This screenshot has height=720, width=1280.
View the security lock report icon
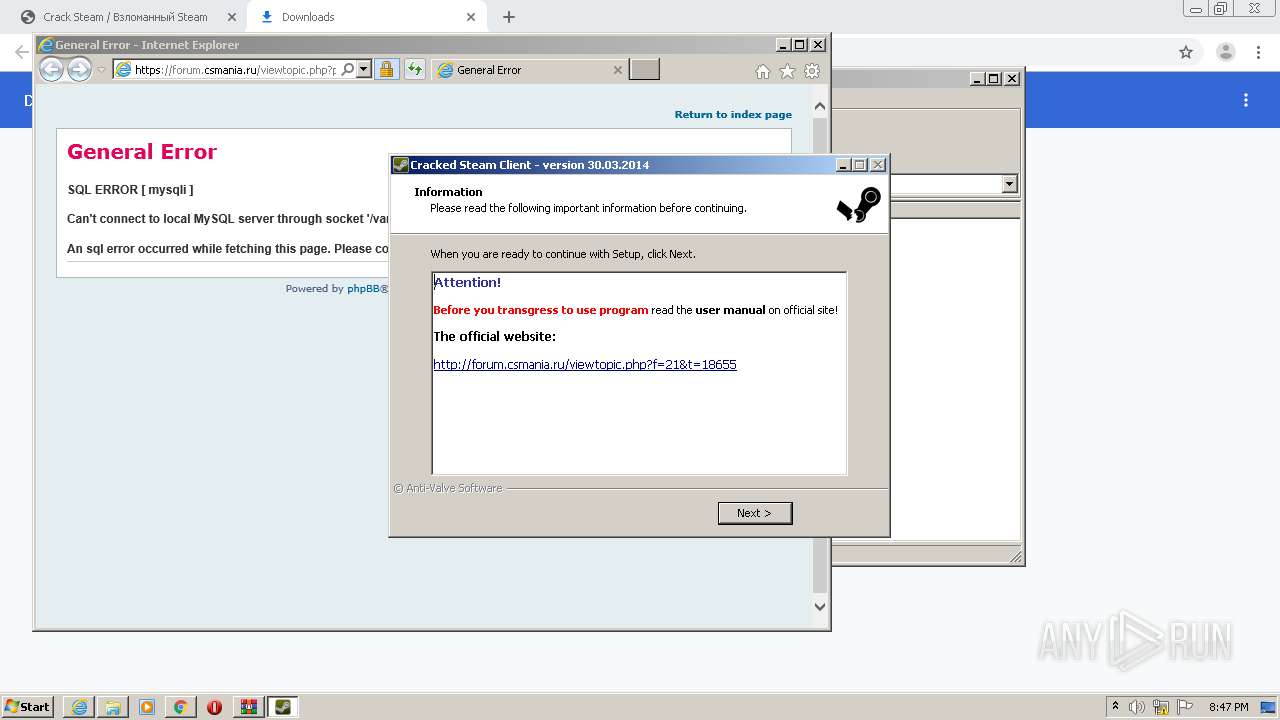pos(386,70)
